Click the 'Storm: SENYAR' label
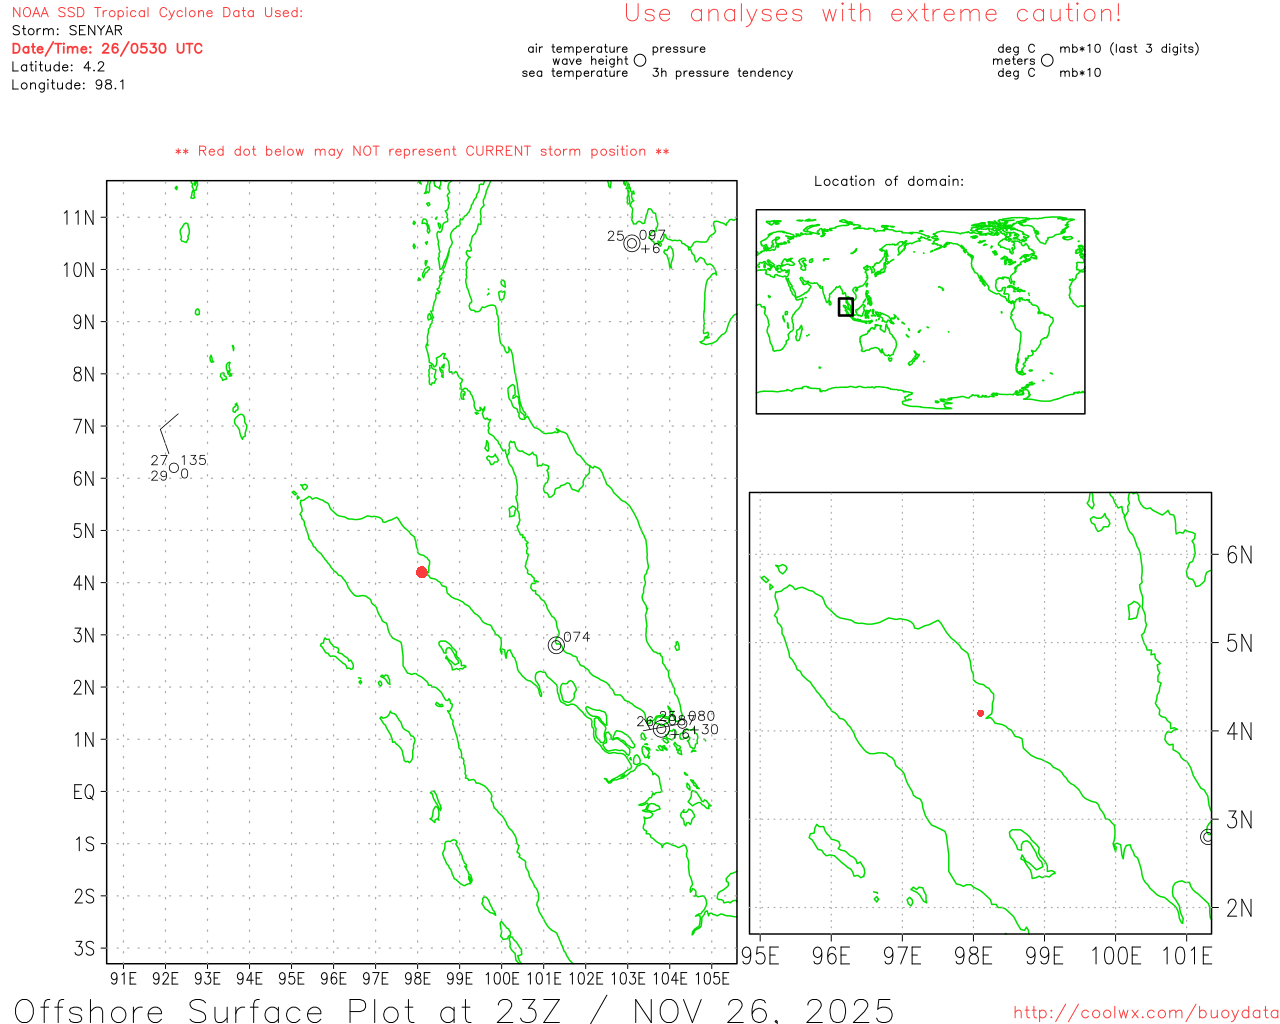 tap(67, 30)
